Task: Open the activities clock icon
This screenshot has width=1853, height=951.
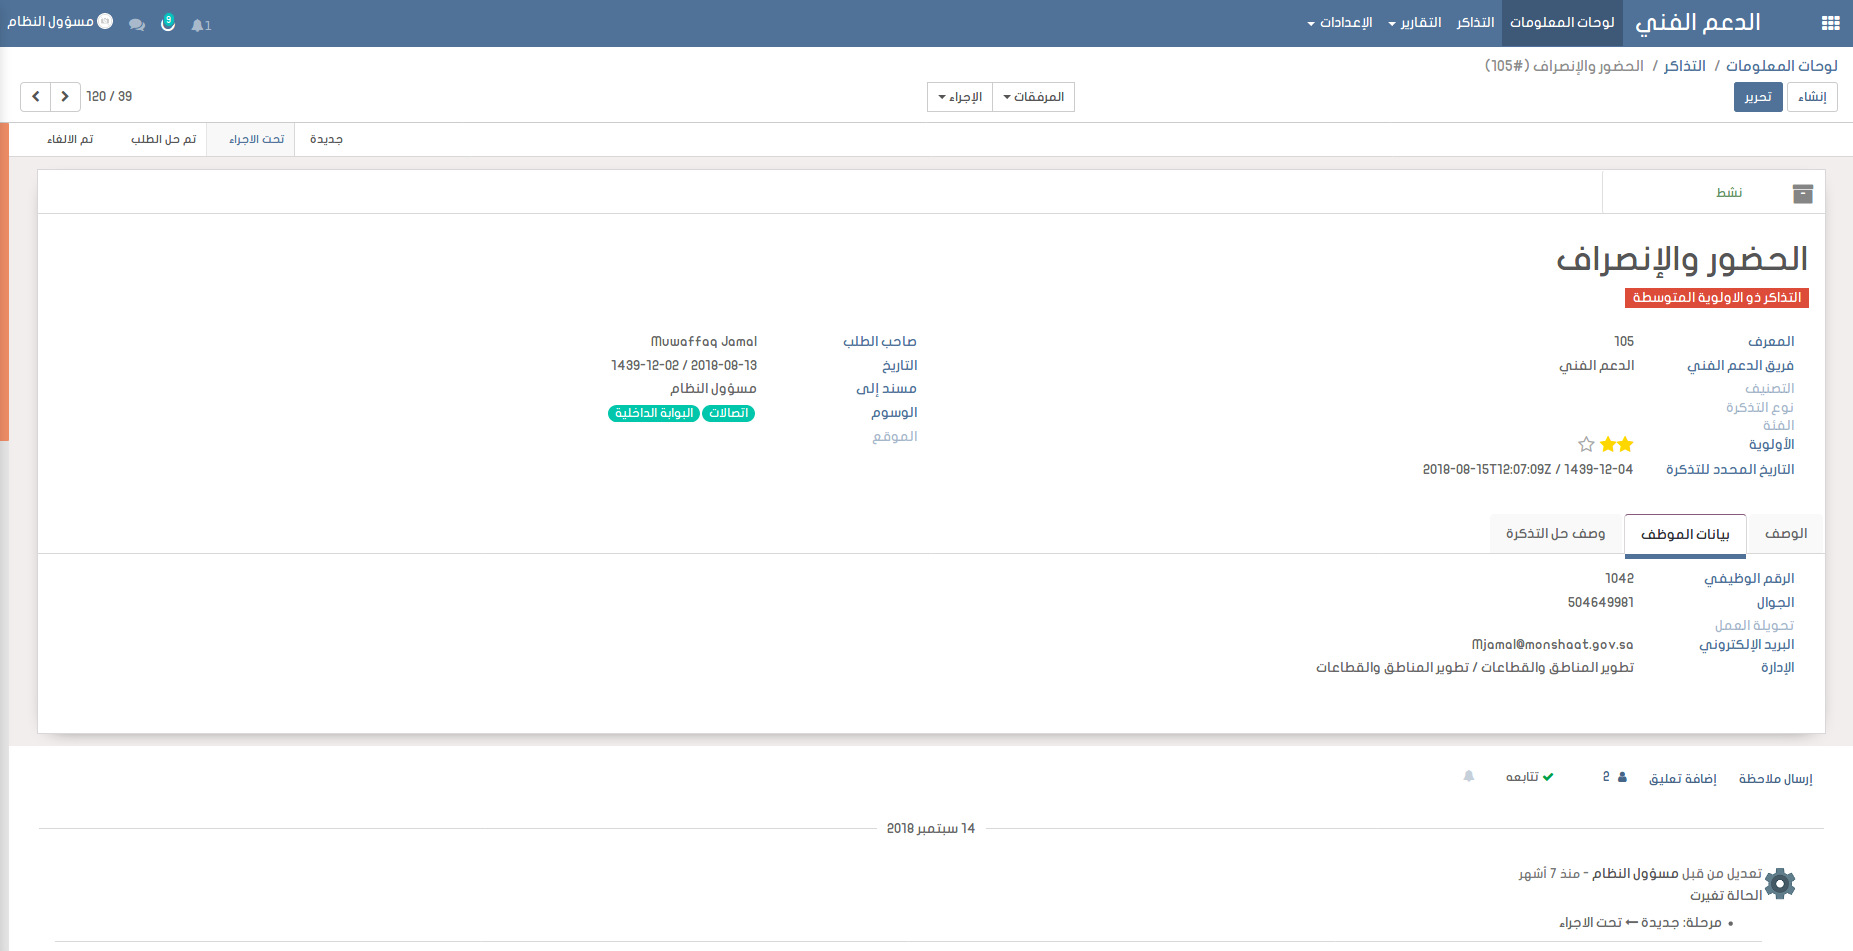Action: 168,23
